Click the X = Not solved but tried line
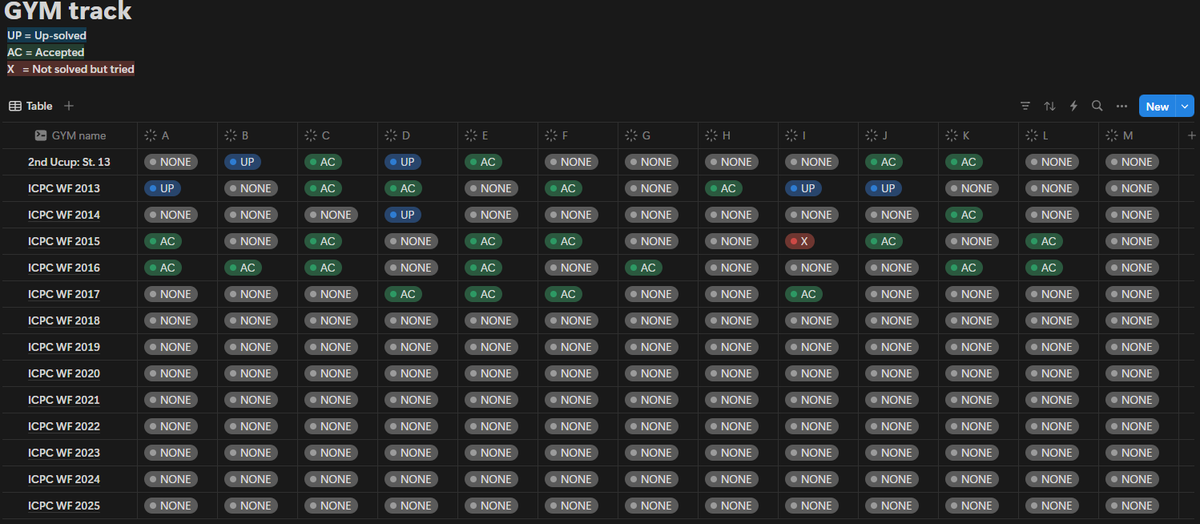1200x524 pixels. (71, 69)
